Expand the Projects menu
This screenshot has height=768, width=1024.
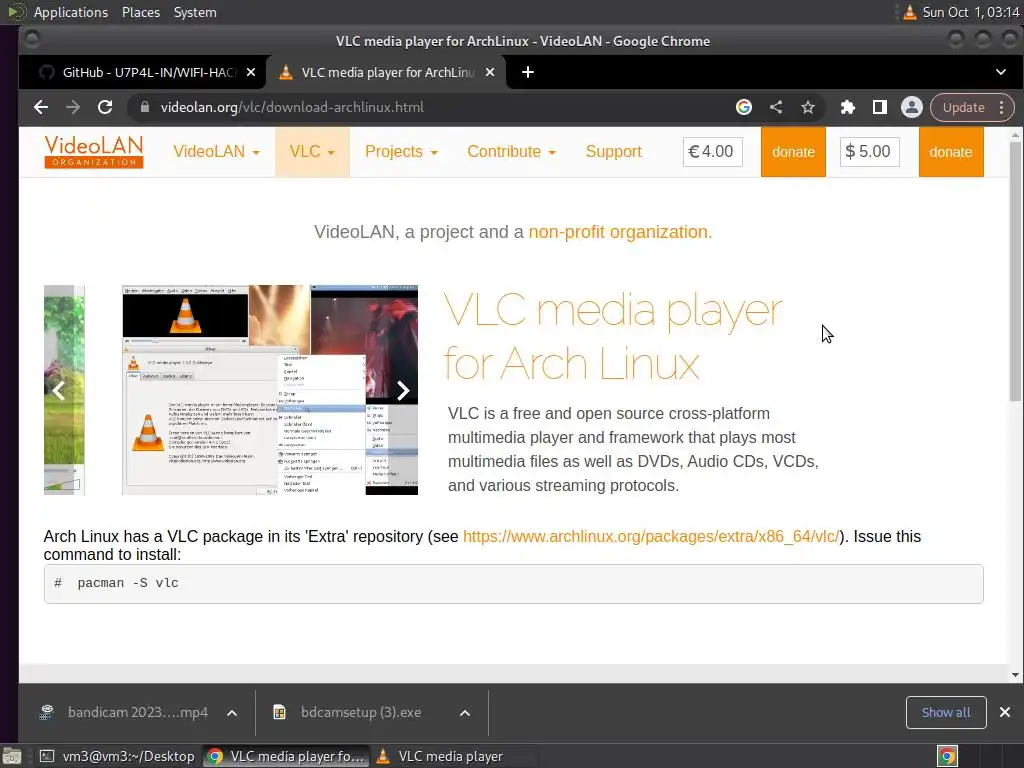401,152
